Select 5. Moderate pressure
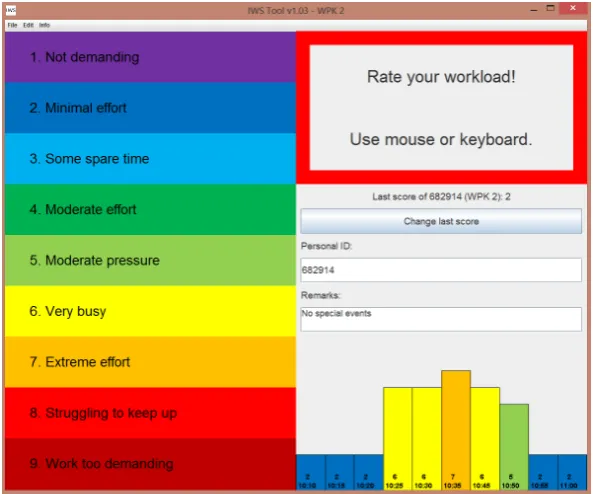The image size is (593, 494). tap(150, 260)
